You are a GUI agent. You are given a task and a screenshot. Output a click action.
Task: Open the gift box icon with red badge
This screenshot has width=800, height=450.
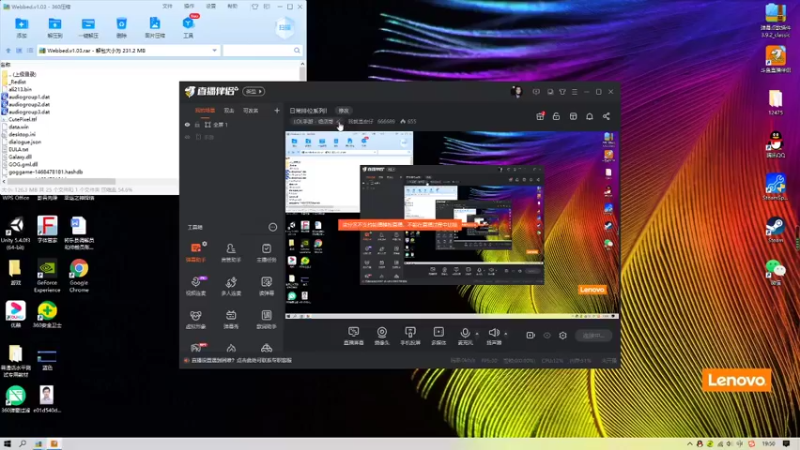[540, 116]
